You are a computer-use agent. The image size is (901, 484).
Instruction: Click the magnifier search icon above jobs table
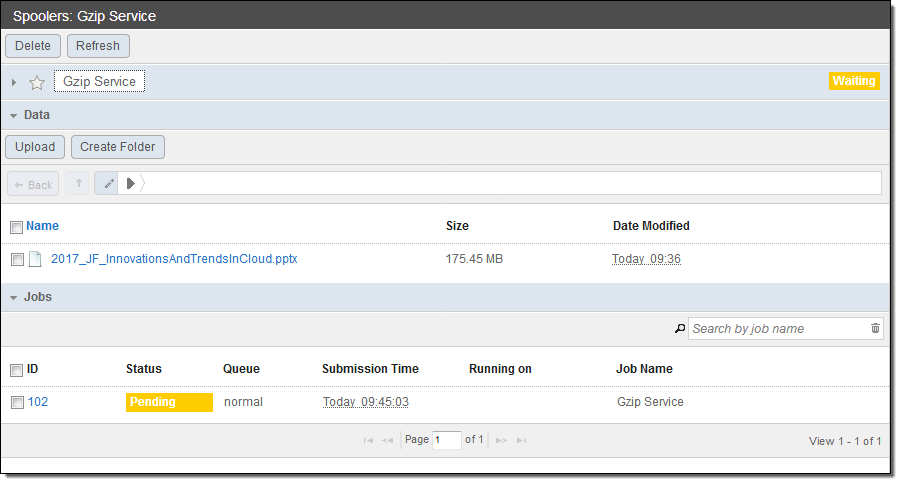[680, 328]
